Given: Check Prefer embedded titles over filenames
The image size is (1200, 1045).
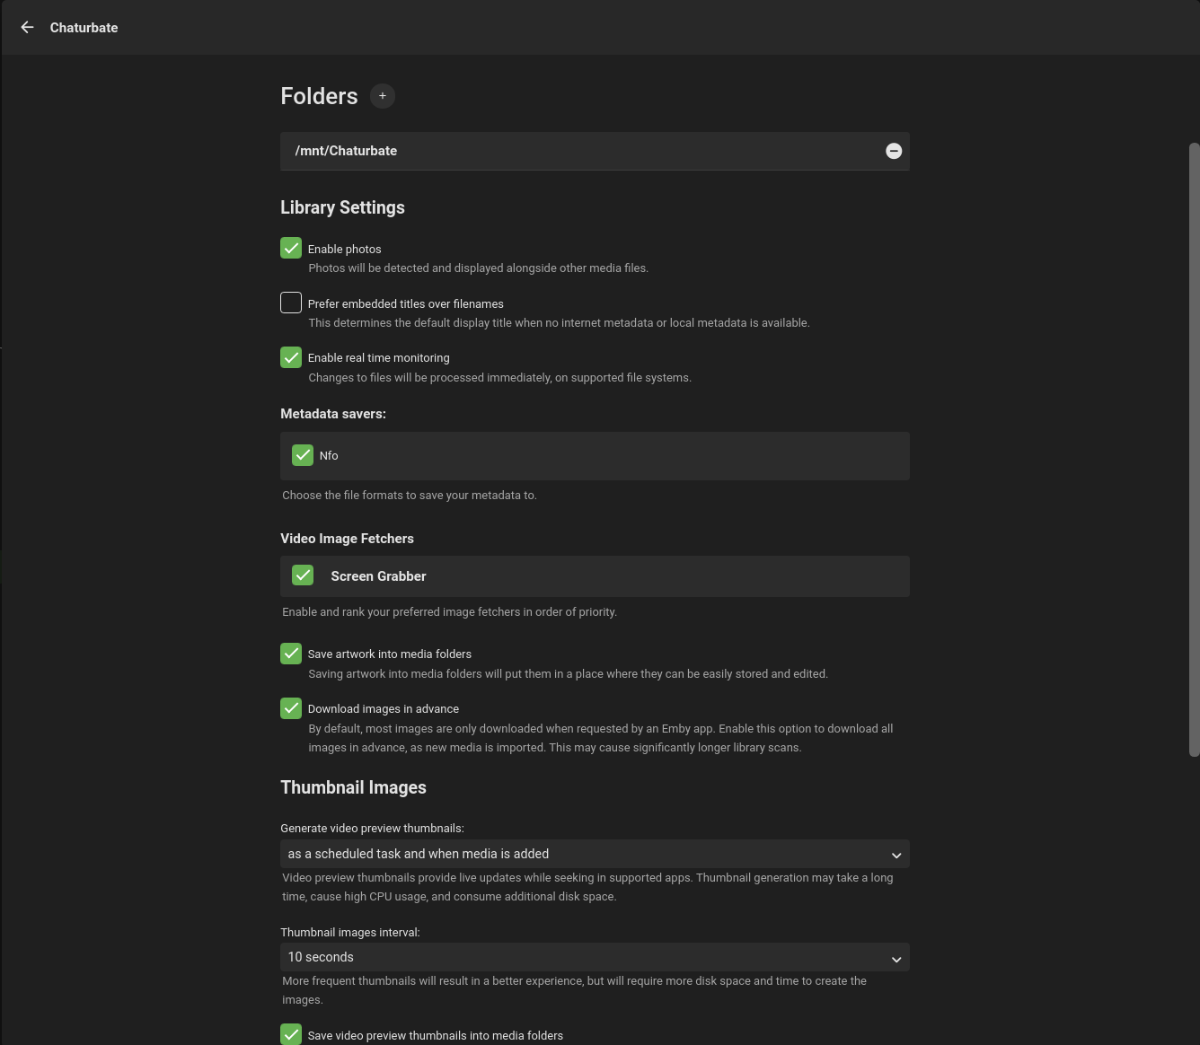Looking at the screenshot, I should 291,303.
